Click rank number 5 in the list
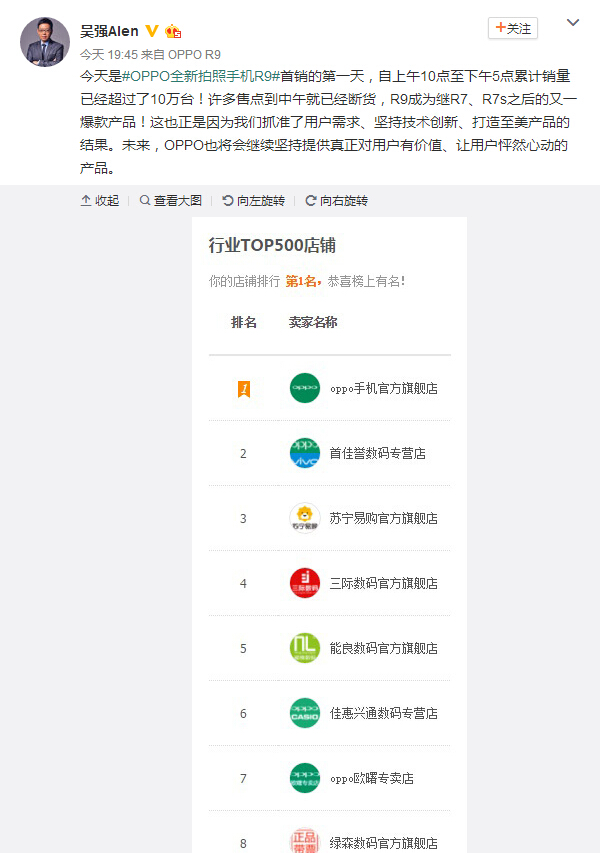The height and width of the screenshot is (853, 600). 243,649
